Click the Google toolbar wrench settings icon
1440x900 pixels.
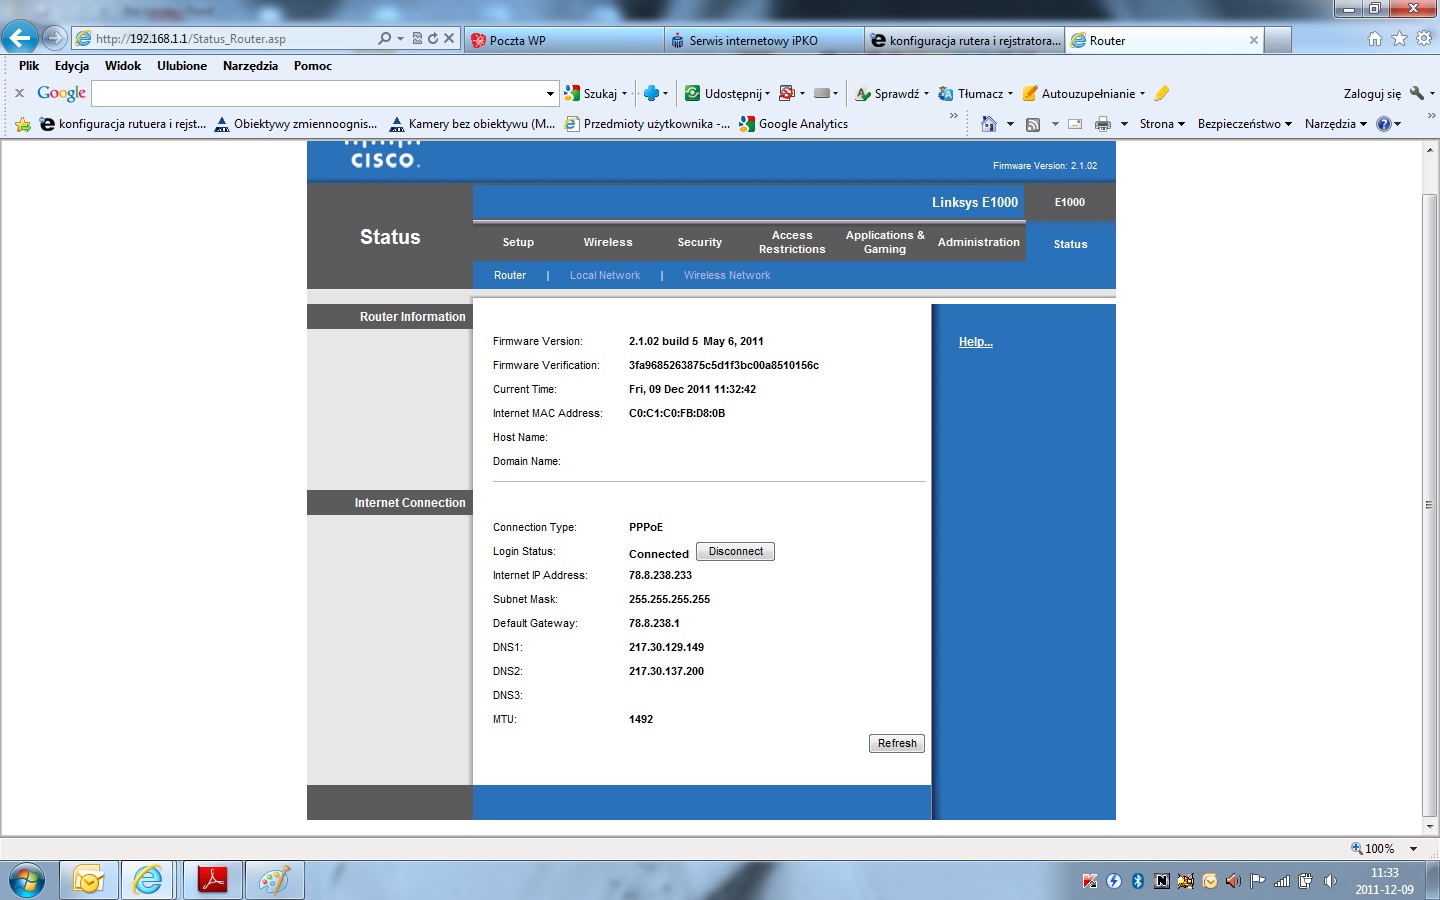(x=1416, y=93)
